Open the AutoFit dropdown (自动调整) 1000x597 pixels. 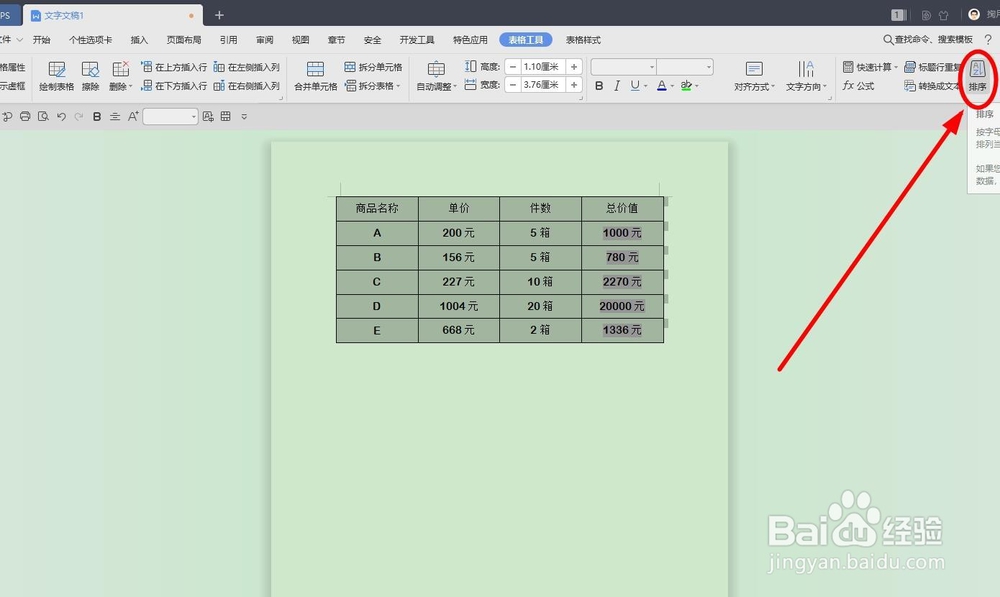[x=436, y=84]
